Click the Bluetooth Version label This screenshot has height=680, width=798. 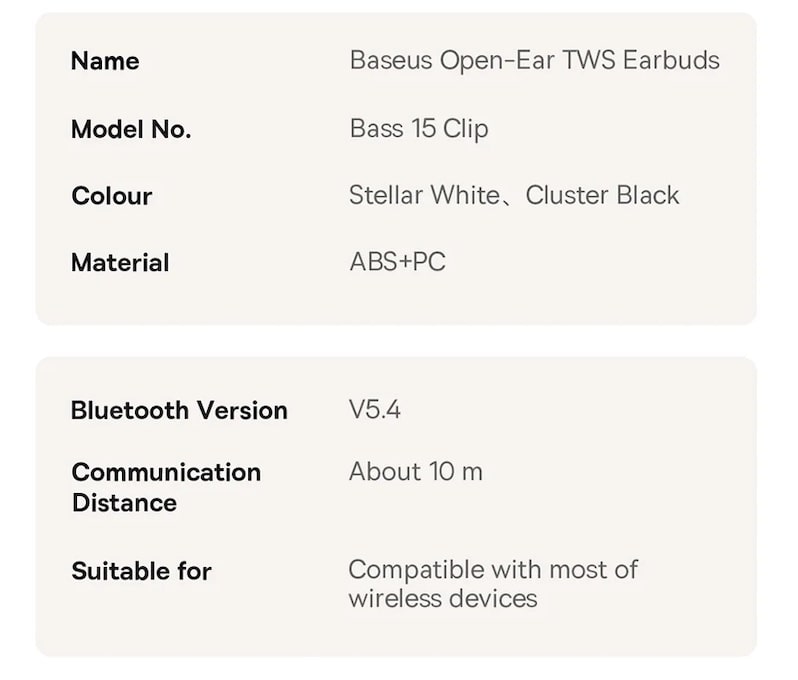tap(179, 410)
